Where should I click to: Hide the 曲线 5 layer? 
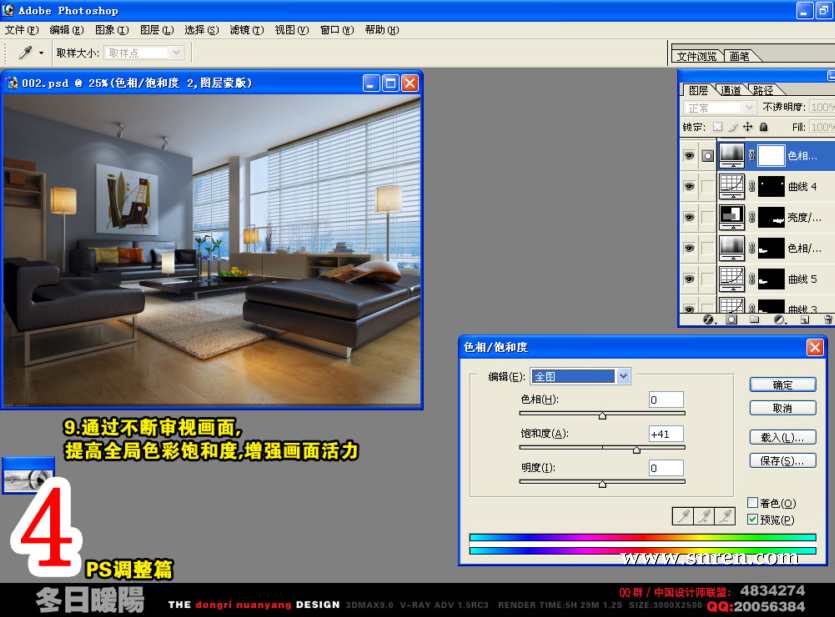tap(690, 279)
